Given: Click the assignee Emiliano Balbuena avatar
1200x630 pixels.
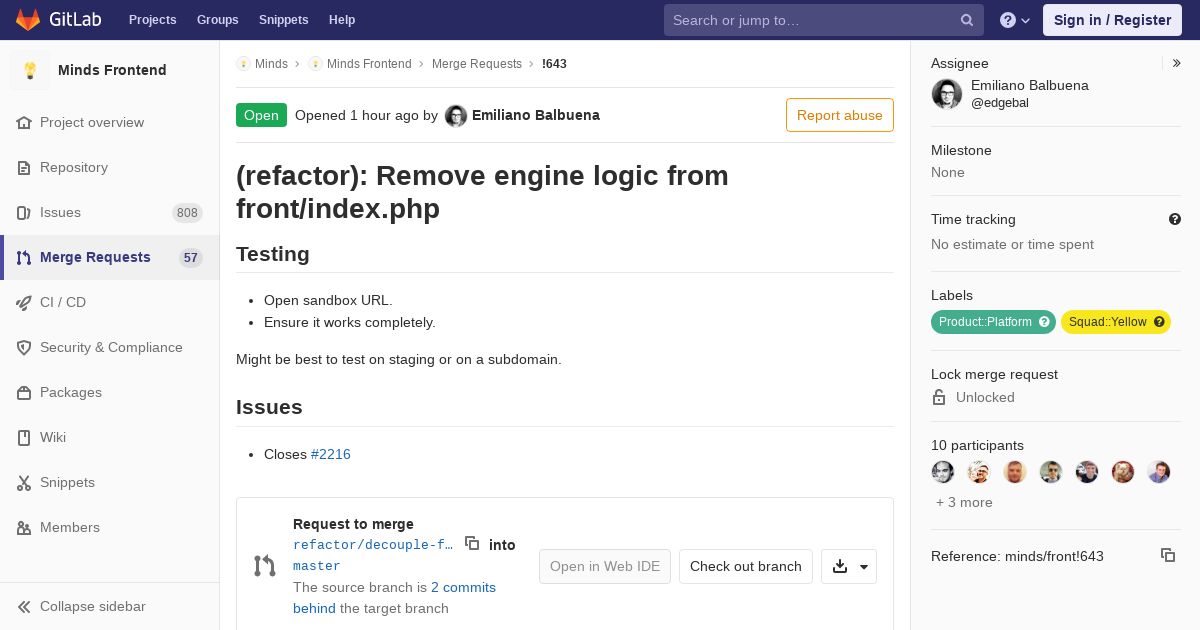Looking at the screenshot, I should [x=947, y=94].
